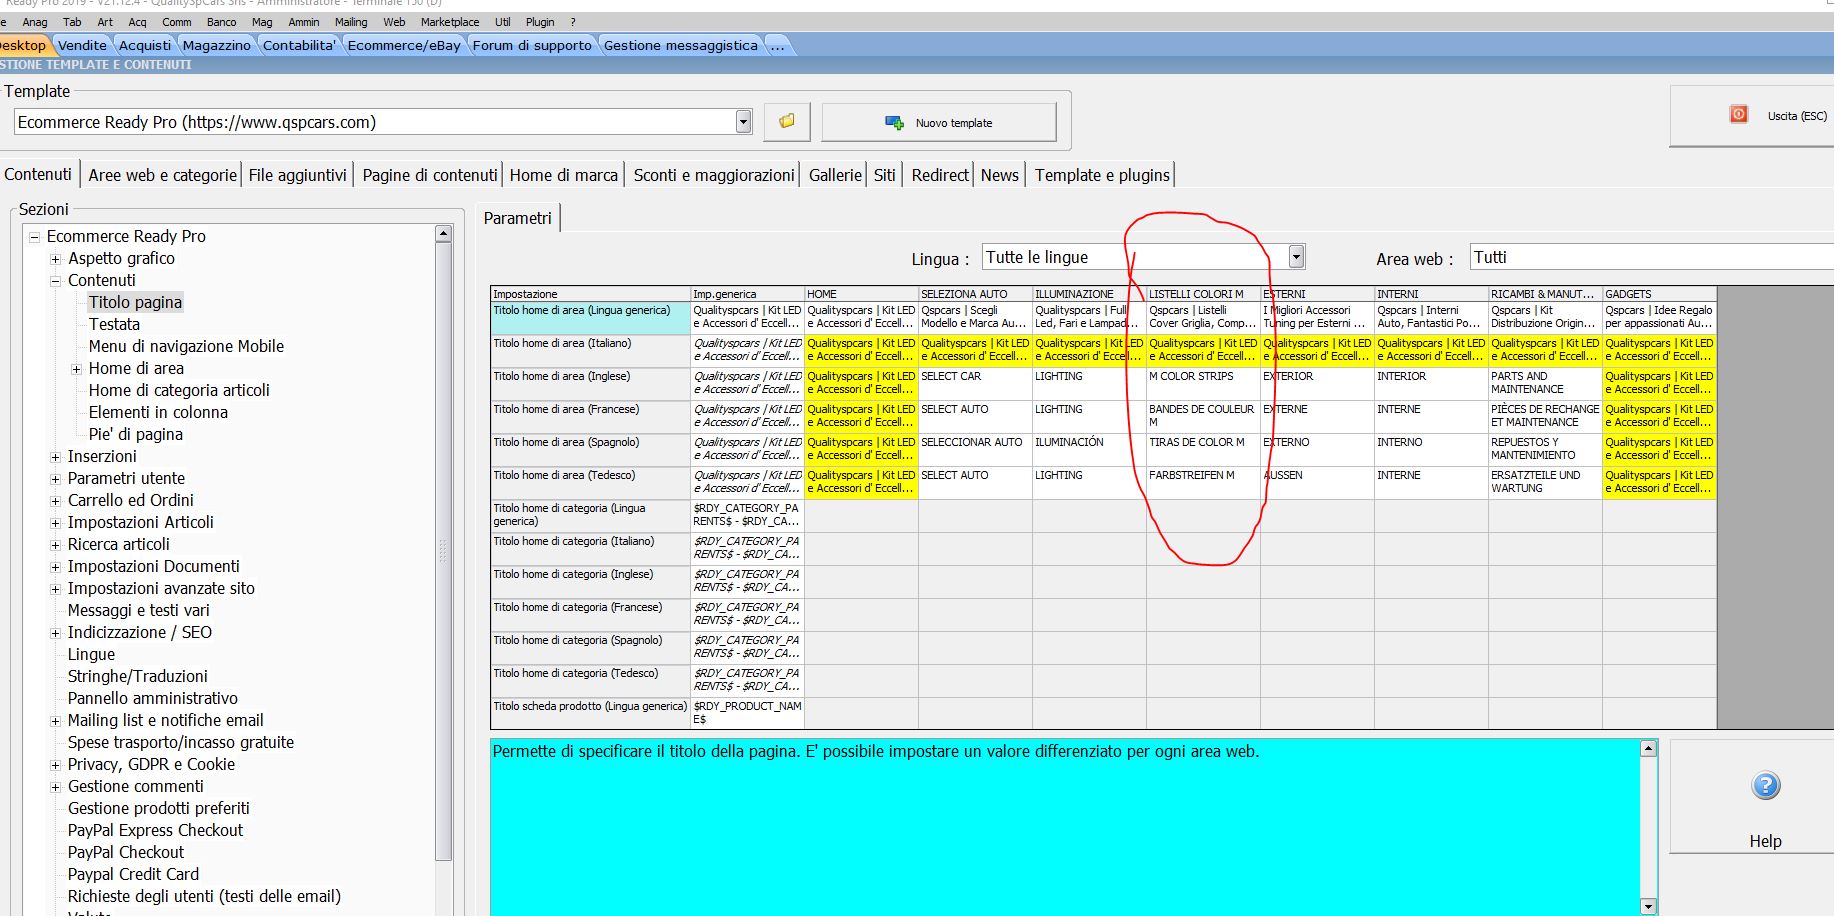Open the Mailing menu

coord(351,22)
